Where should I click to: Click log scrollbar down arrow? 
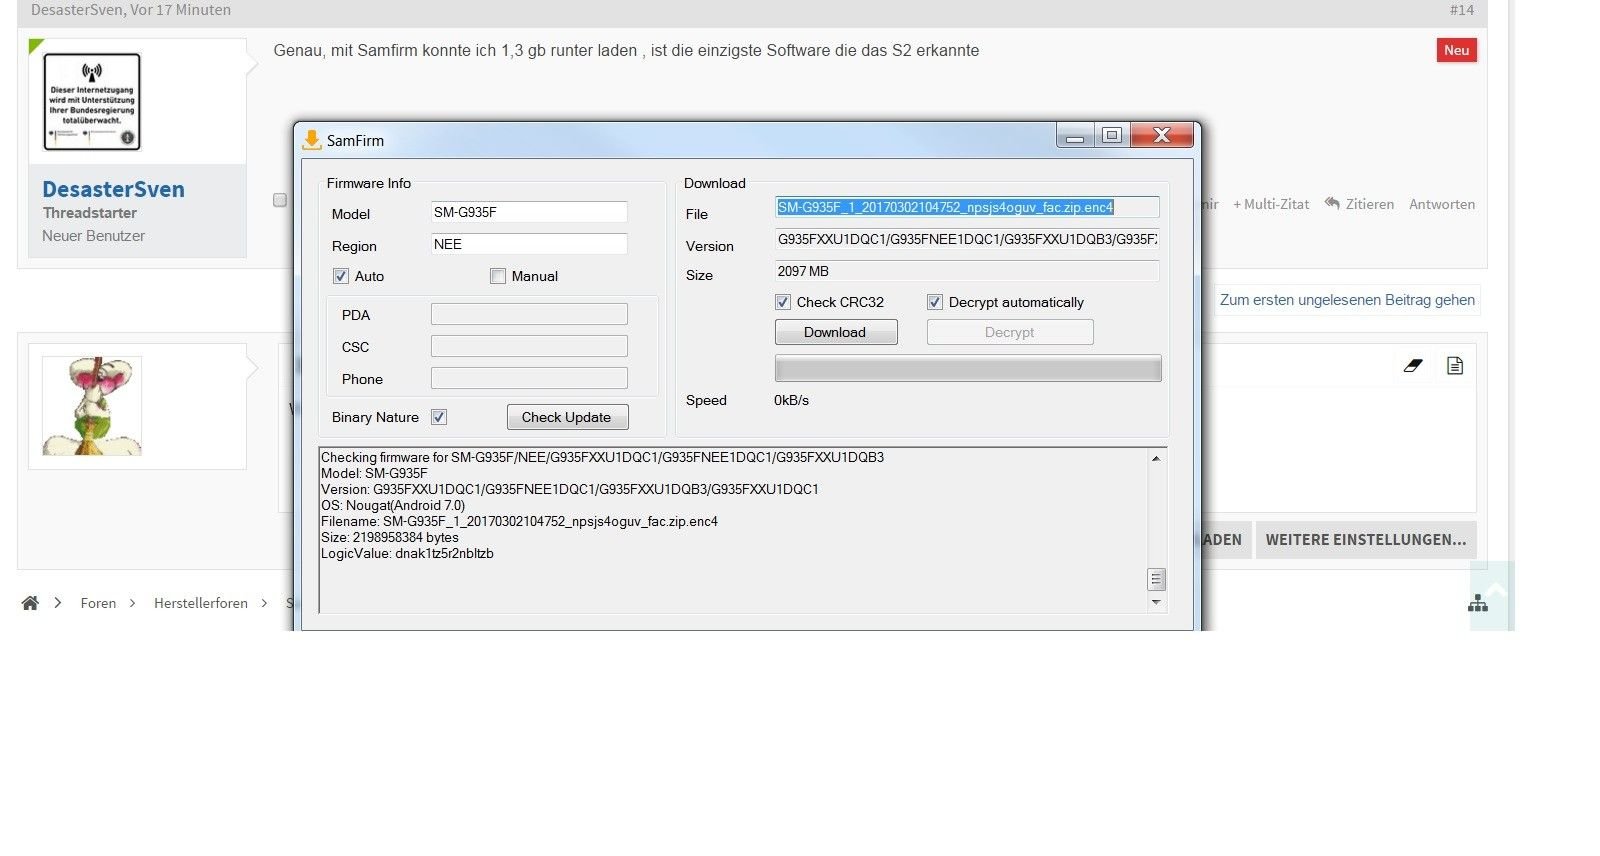click(x=1156, y=602)
